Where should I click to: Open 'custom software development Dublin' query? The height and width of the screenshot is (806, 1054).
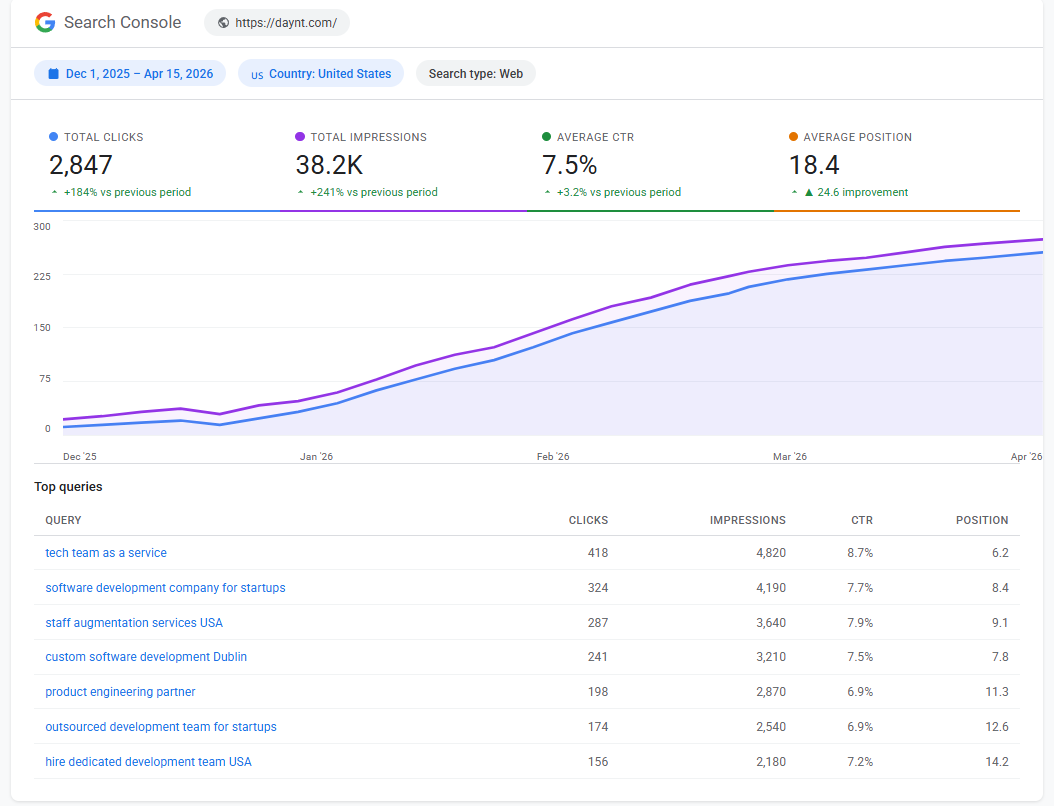click(146, 657)
